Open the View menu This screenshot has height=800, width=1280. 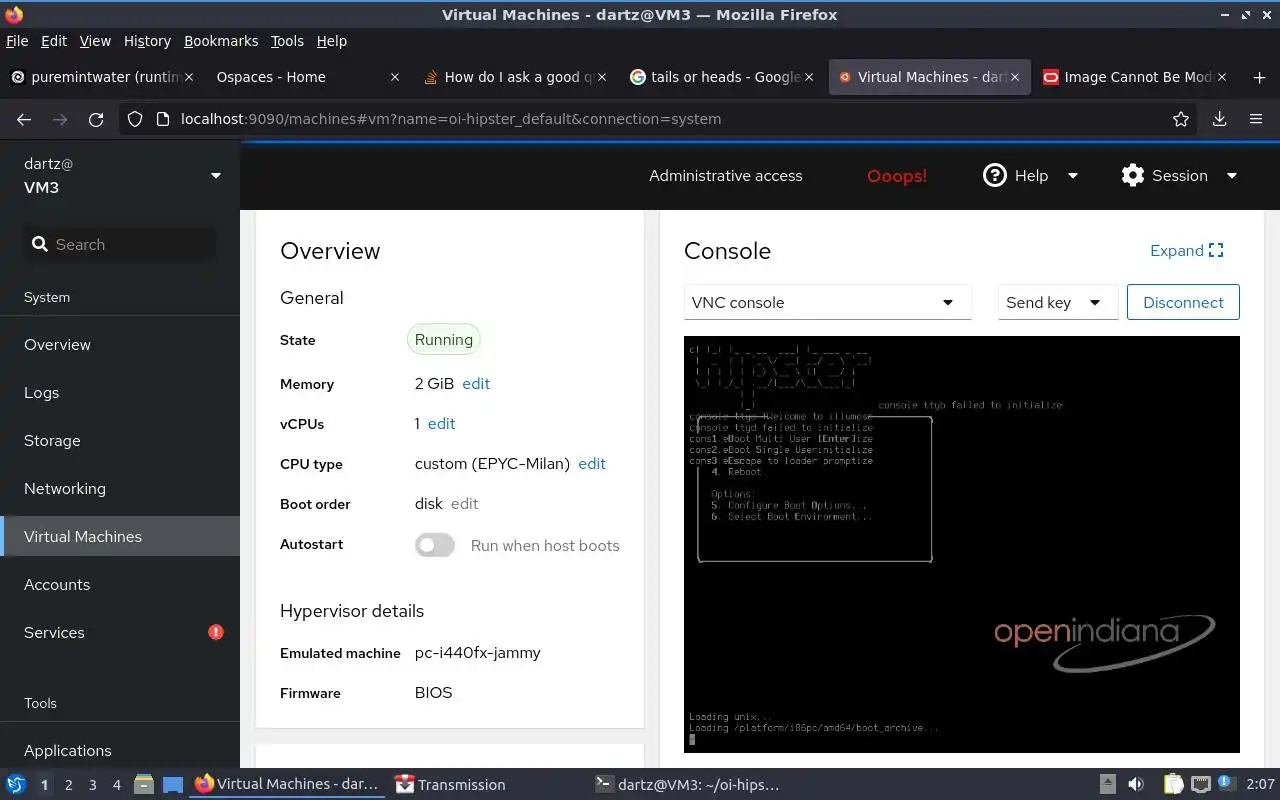(x=95, y=41)
